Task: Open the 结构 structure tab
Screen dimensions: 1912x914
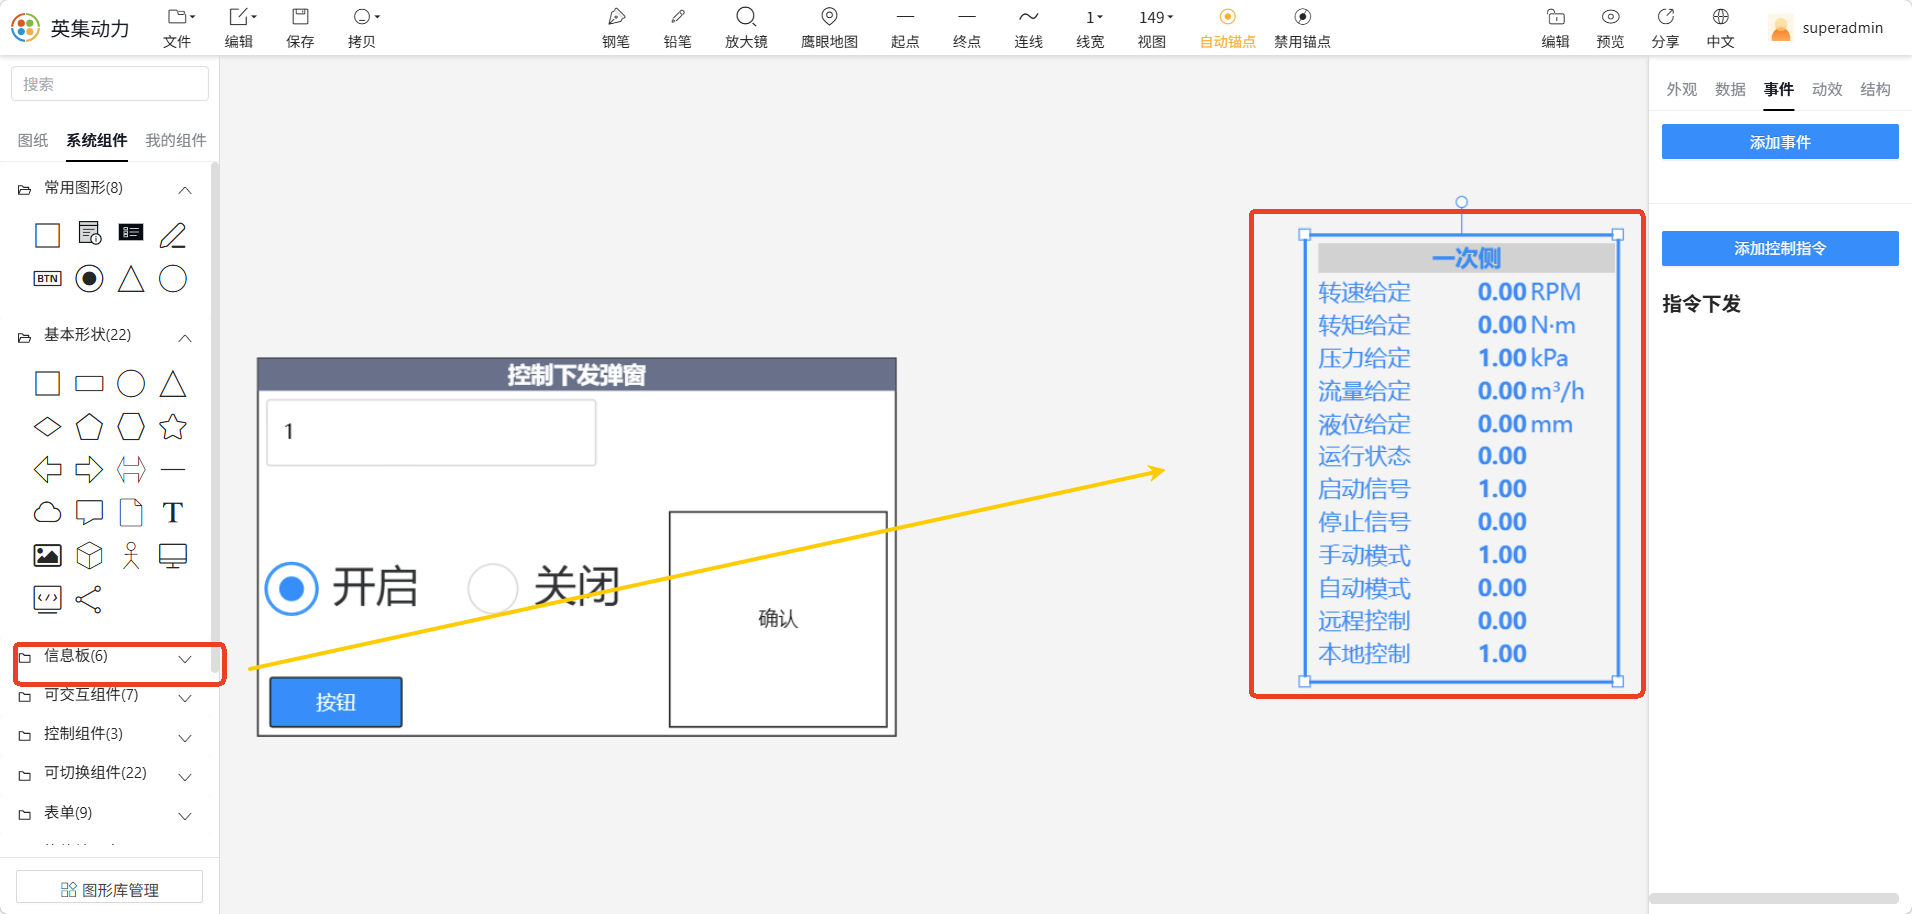Action: (1875, 89)
